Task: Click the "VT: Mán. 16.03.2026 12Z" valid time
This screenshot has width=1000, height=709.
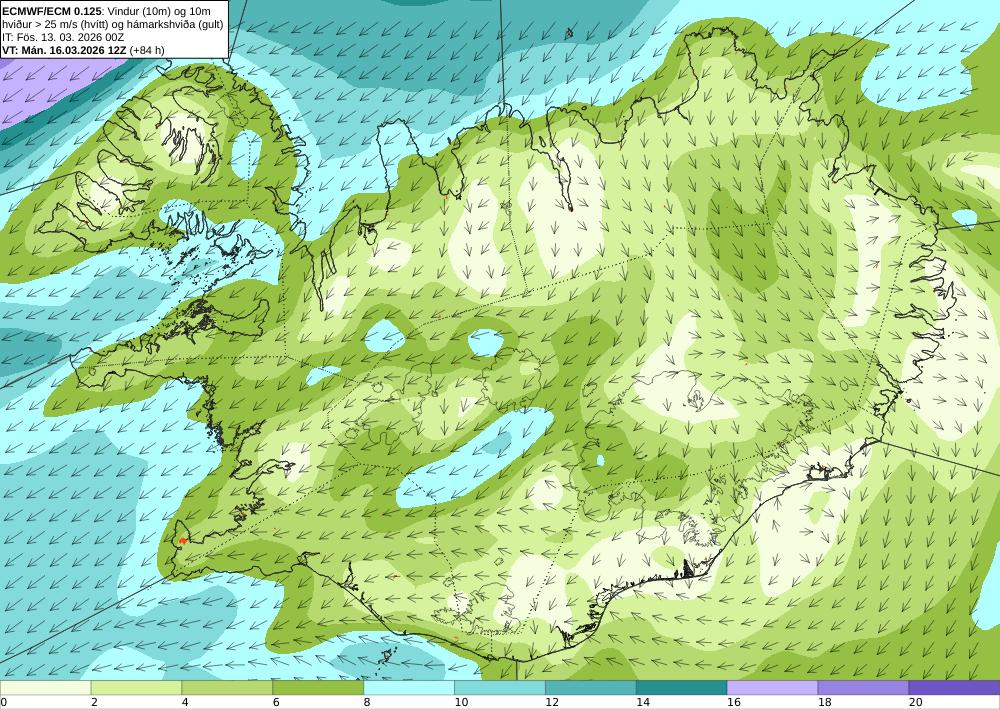Action: (x=64, y=50)
